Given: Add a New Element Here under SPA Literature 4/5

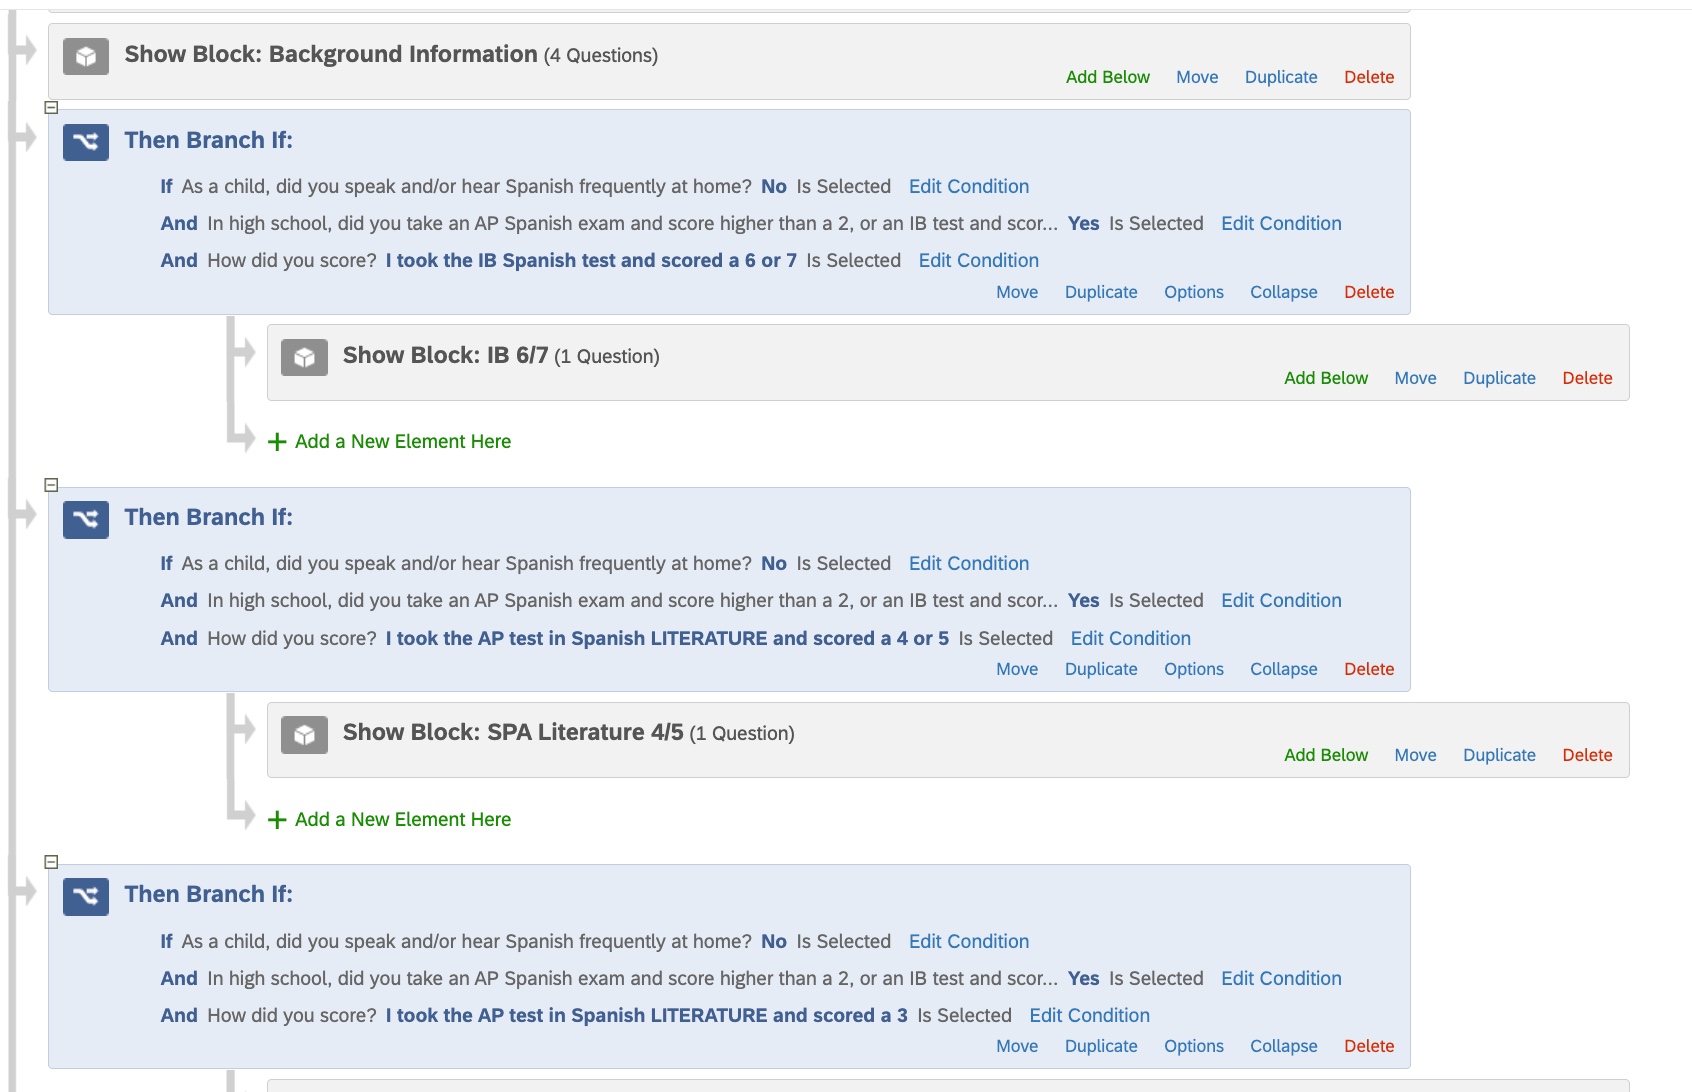Looking at the screenshot, I should [x=403, y=819].
